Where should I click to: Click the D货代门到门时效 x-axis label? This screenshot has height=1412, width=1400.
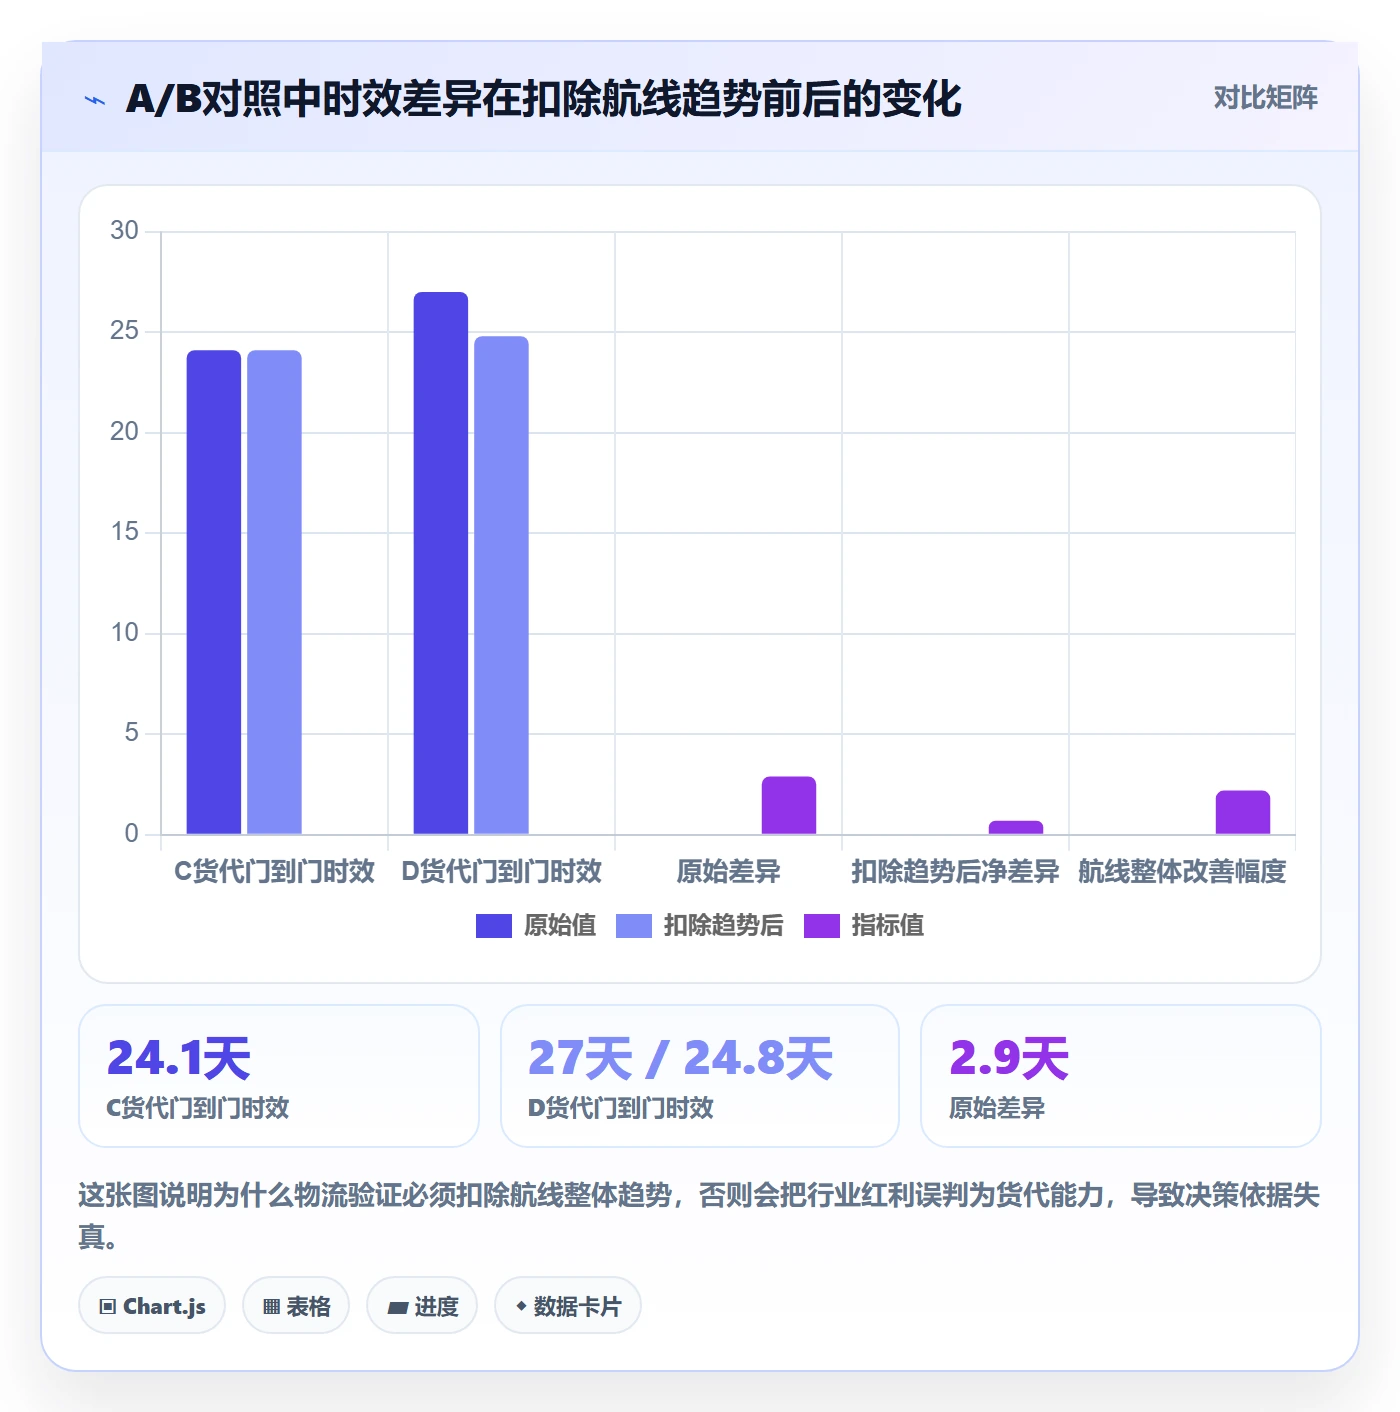pyautogui.click(x=501, y=872)
